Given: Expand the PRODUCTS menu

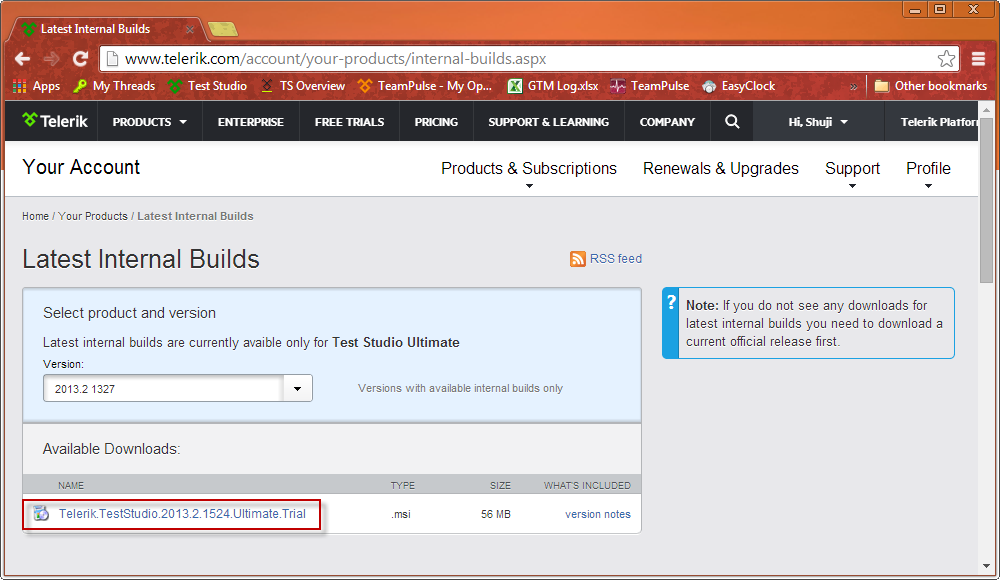Looking at the screenshot, I should [149, 122].
